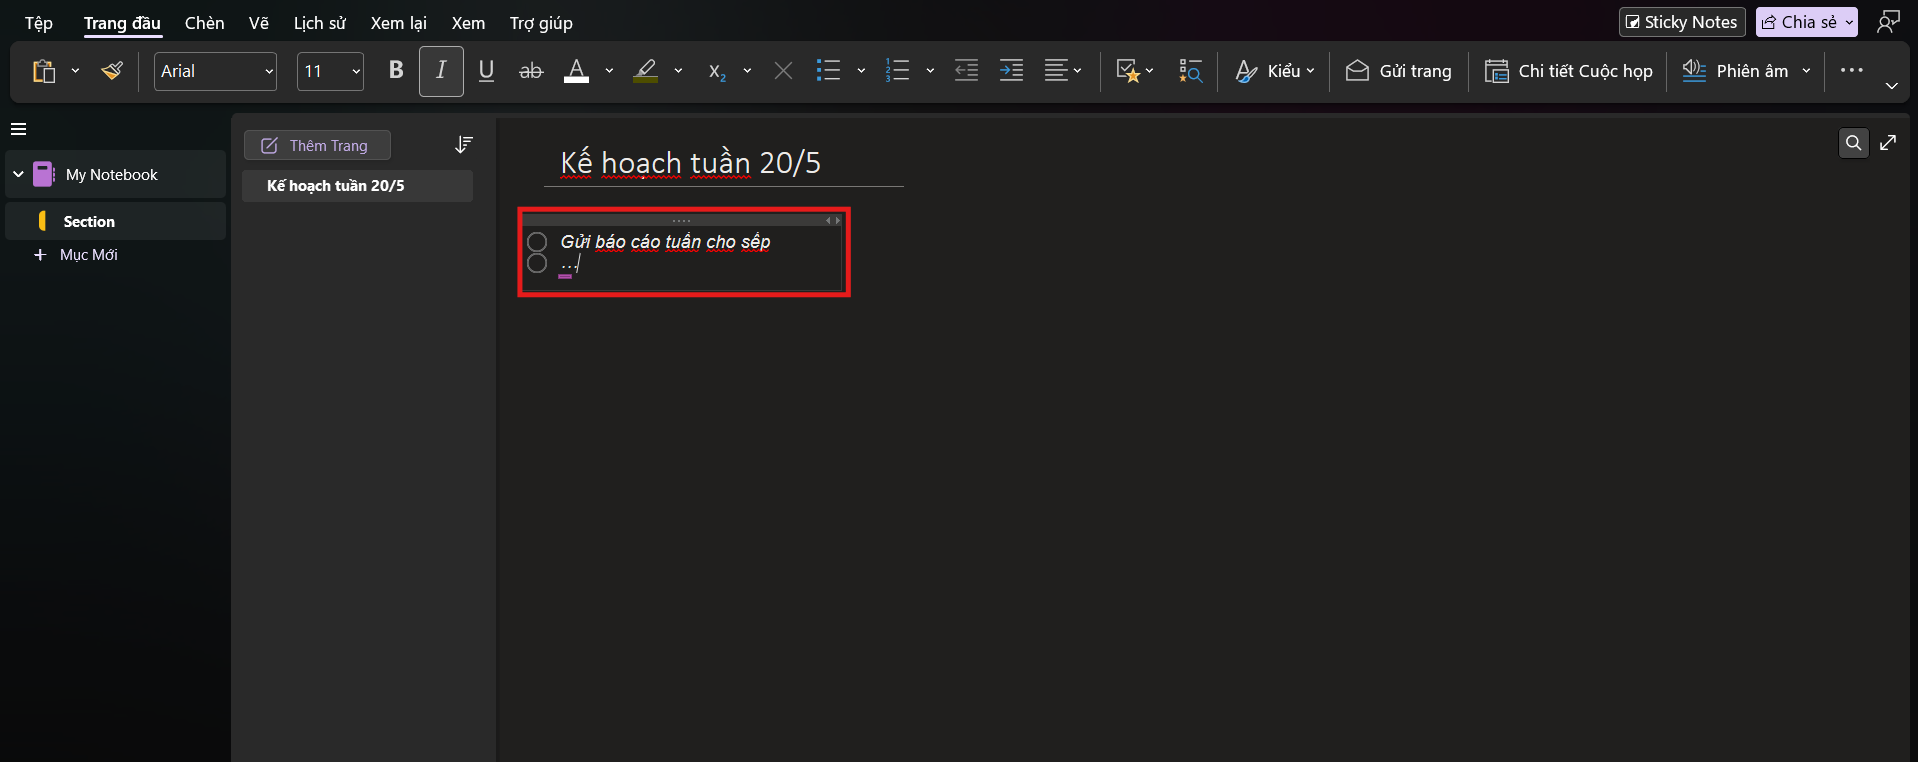Select the Section tree item
The height and width of the screenshot is (762, 1918).
116,221
